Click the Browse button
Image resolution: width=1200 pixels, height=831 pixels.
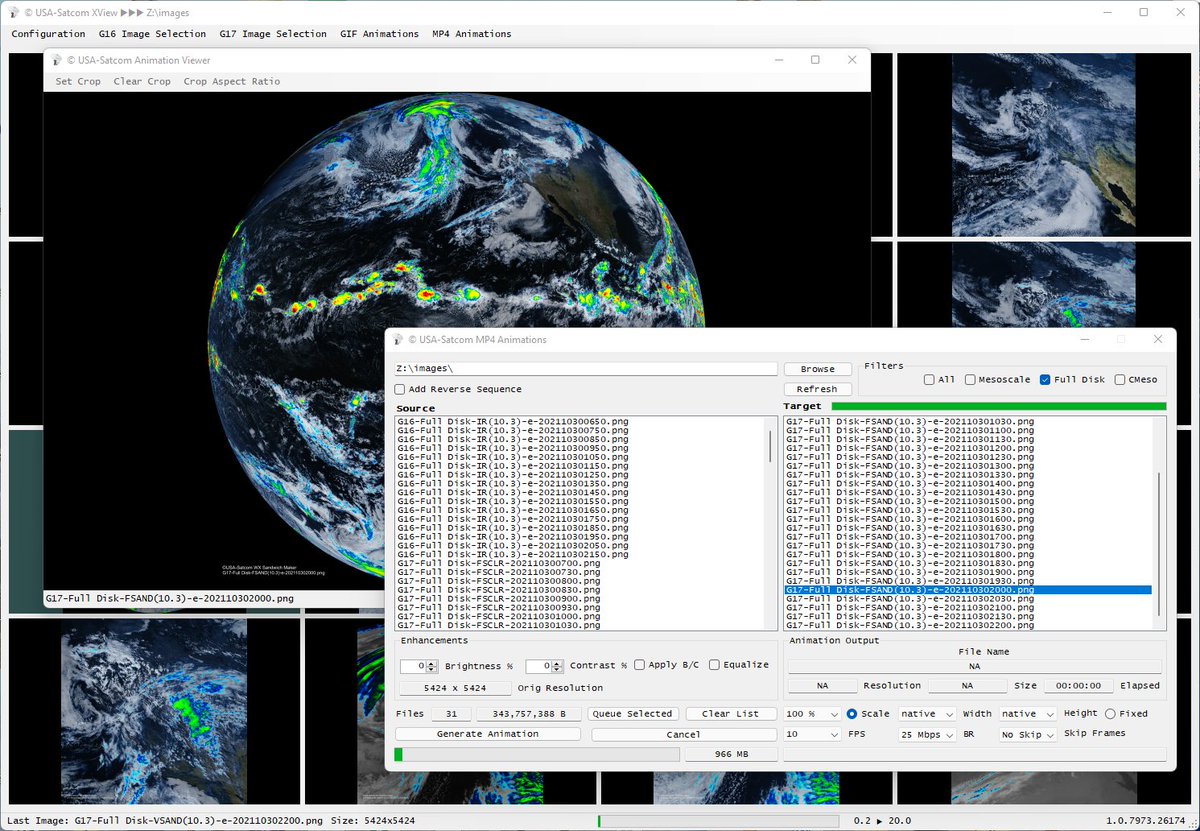point(818,369)
